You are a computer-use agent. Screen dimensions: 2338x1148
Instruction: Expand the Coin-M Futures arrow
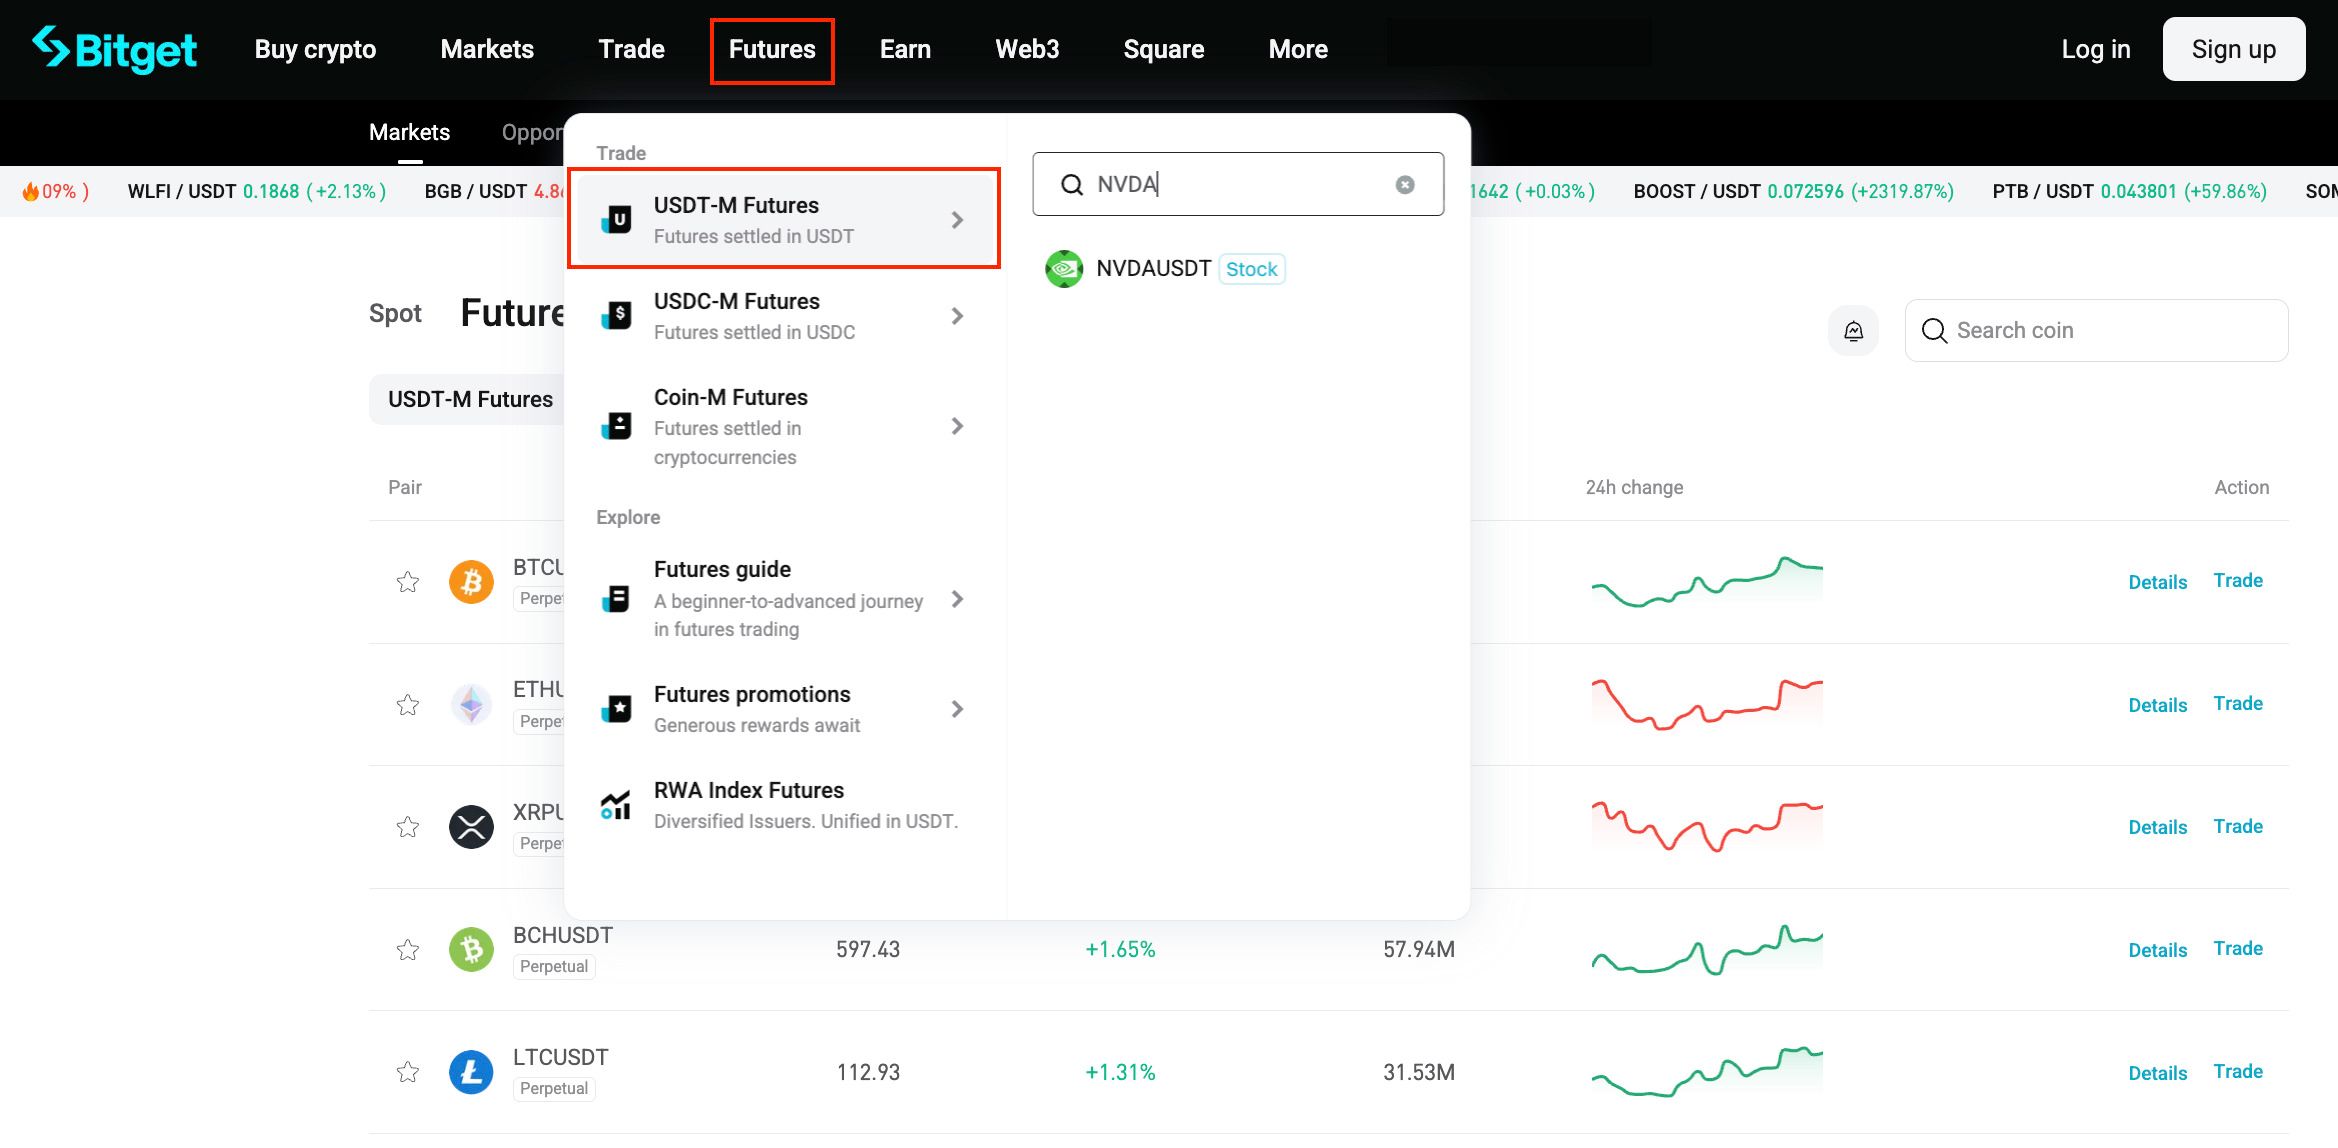tap(957, 426)
